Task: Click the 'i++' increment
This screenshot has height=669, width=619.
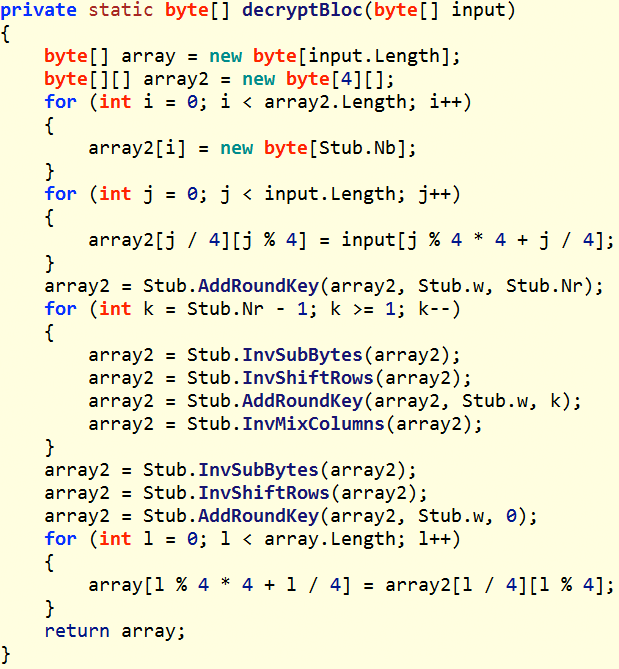Action: [445, 102]
